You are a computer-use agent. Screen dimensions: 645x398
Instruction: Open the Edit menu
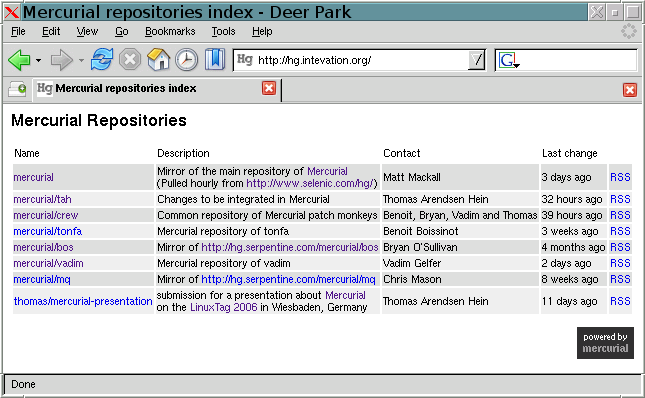point(51,31)
